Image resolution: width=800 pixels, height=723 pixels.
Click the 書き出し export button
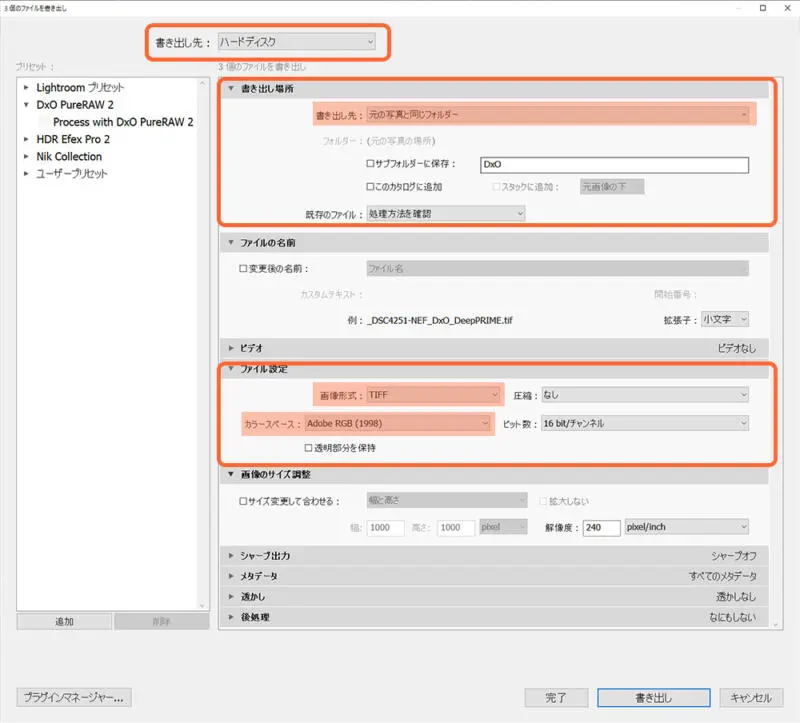pos(654,697)
